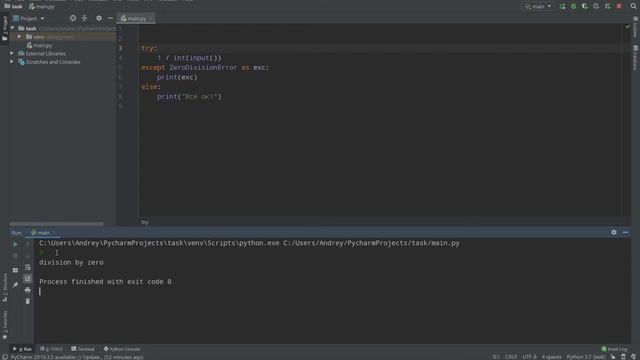The height and width of the screenshot is (360, 640).
Task: Select External Libraries in tree
Action: pyautogui.click(x=42, y=53)
